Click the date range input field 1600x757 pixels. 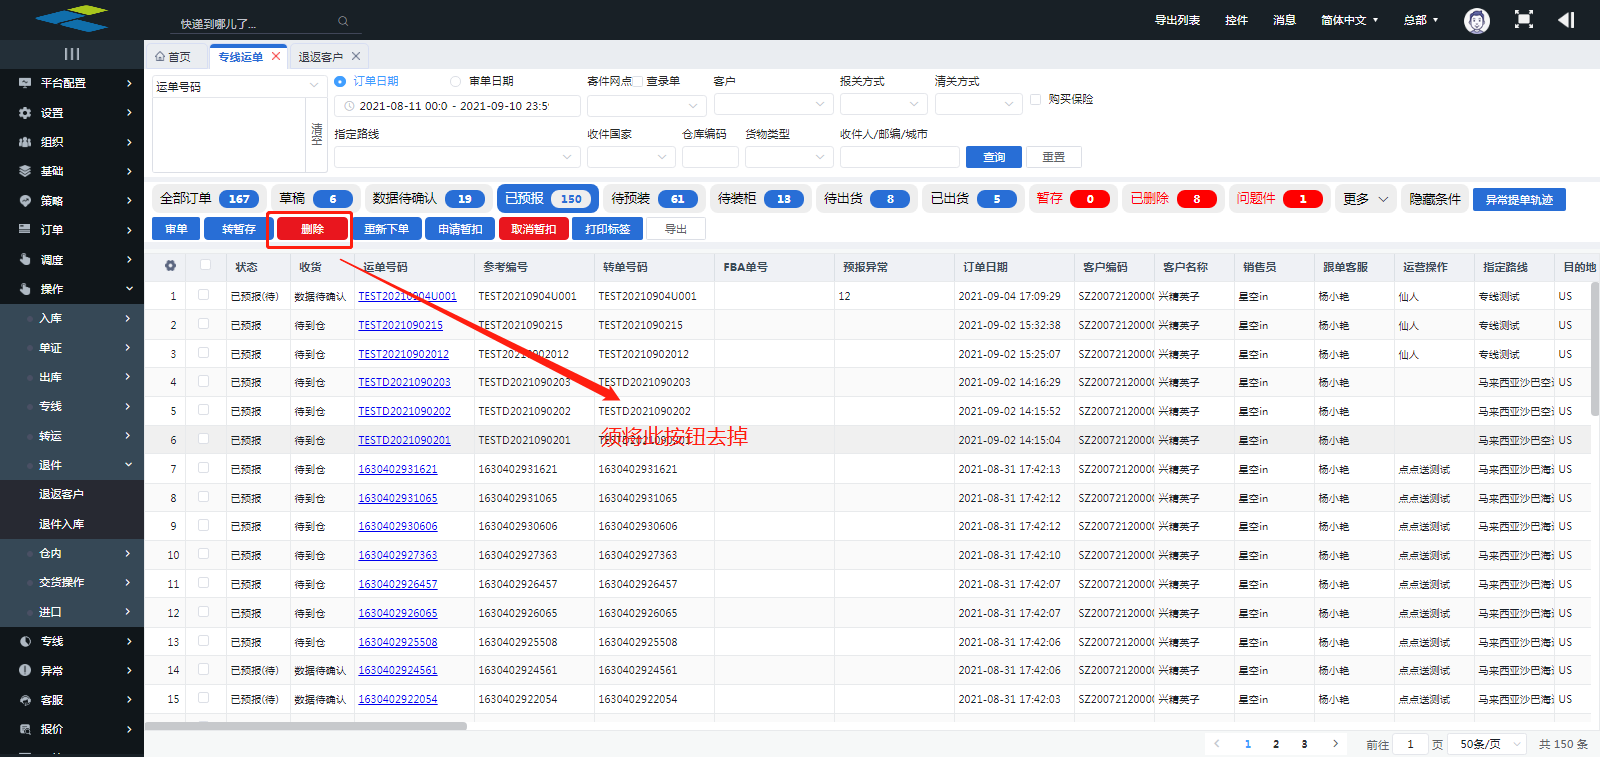(458, 105)
